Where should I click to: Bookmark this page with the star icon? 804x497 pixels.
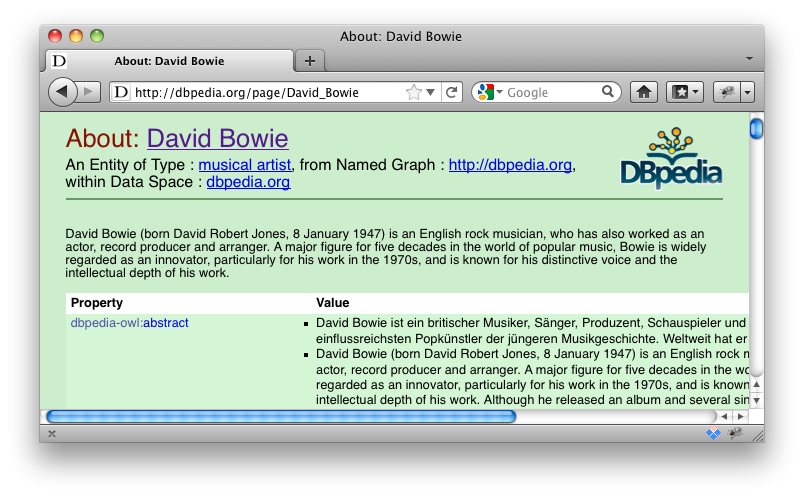click(413, 92)
